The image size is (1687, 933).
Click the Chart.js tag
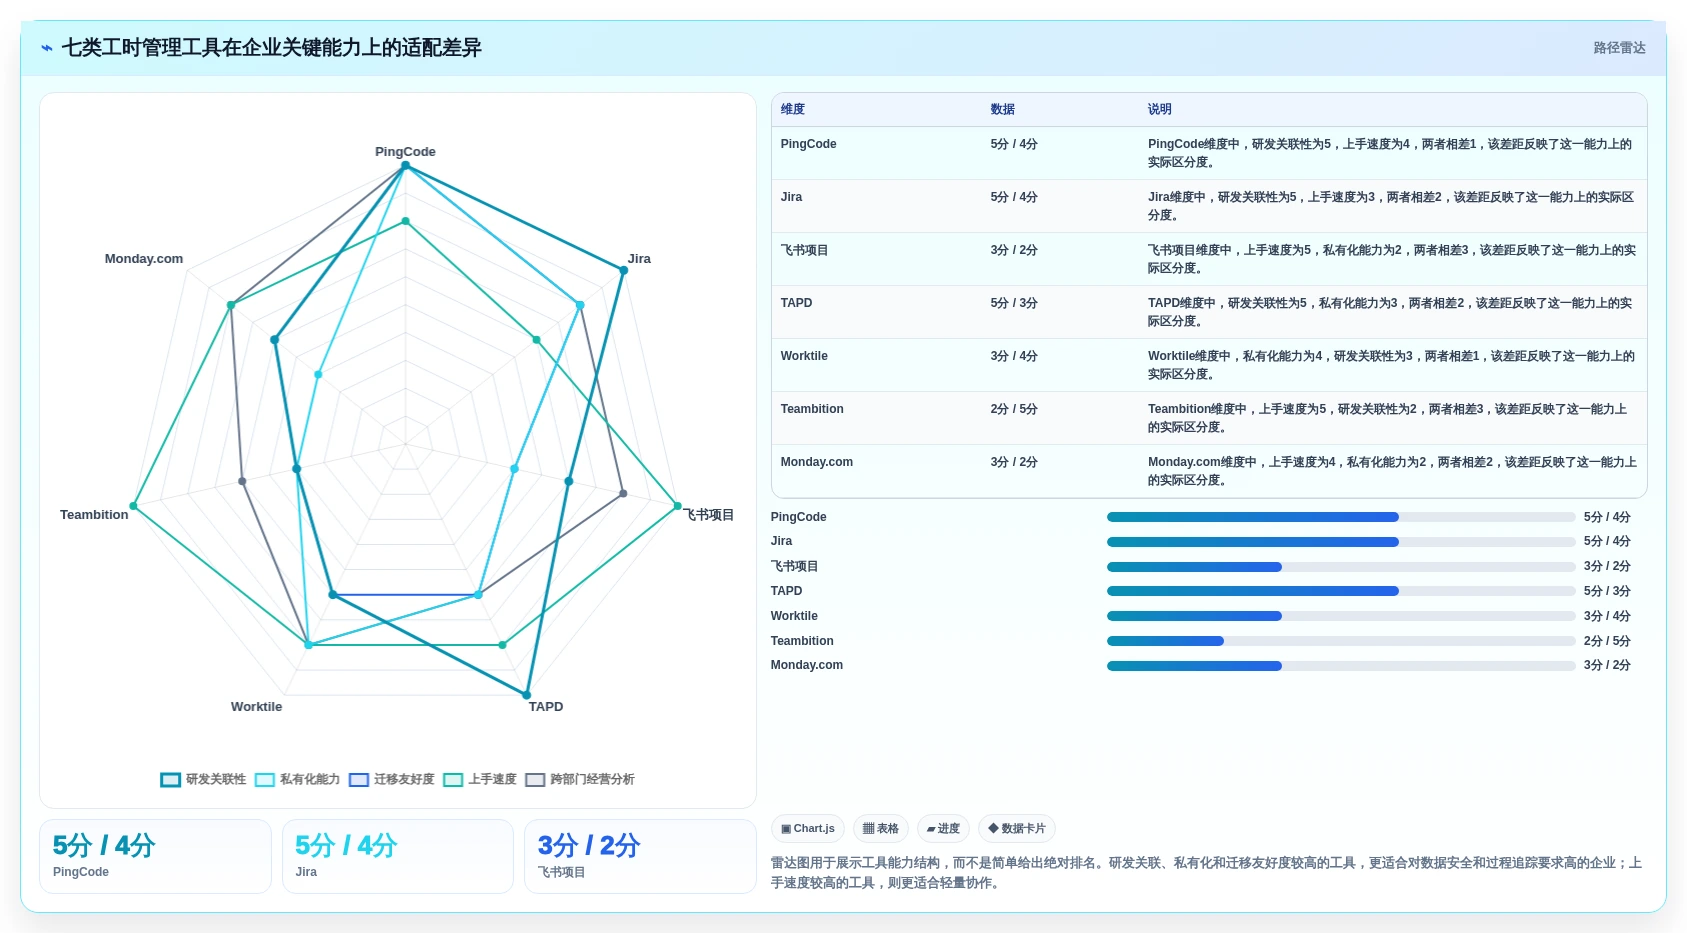(x=808, y=829)
